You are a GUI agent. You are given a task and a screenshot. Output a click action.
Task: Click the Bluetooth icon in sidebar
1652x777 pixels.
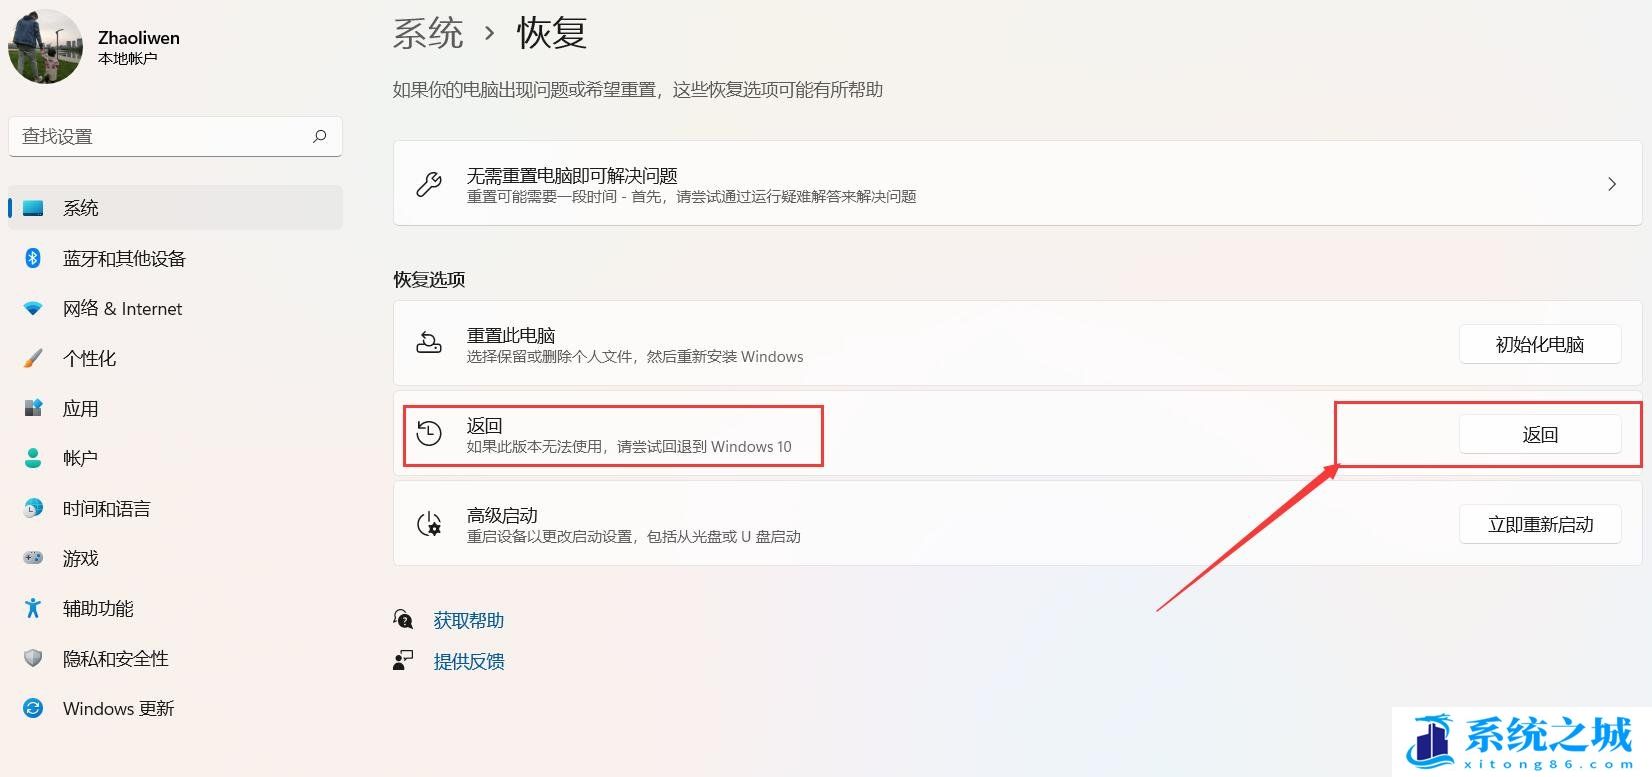(33, 258)
